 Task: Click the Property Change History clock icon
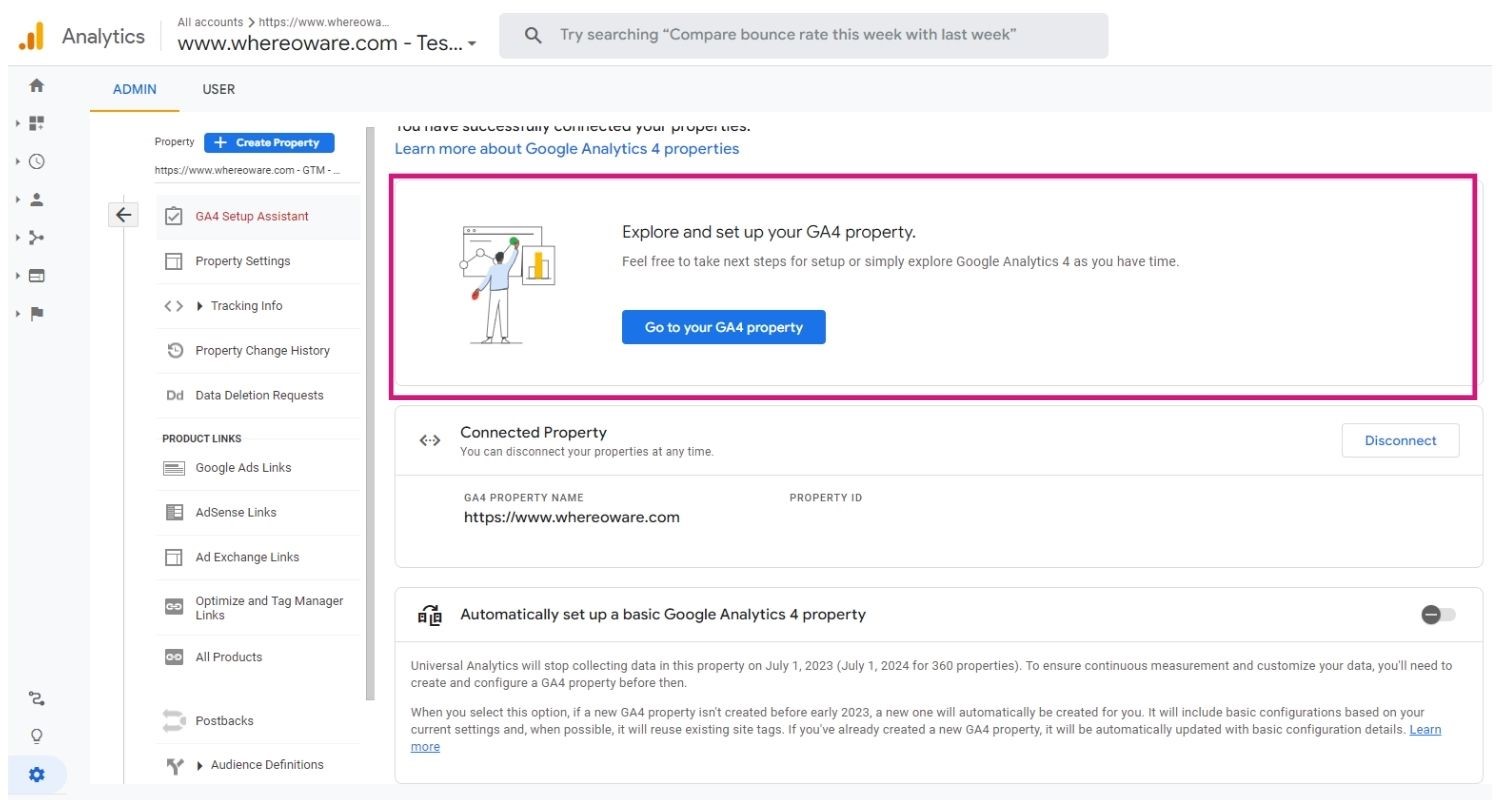175,350
